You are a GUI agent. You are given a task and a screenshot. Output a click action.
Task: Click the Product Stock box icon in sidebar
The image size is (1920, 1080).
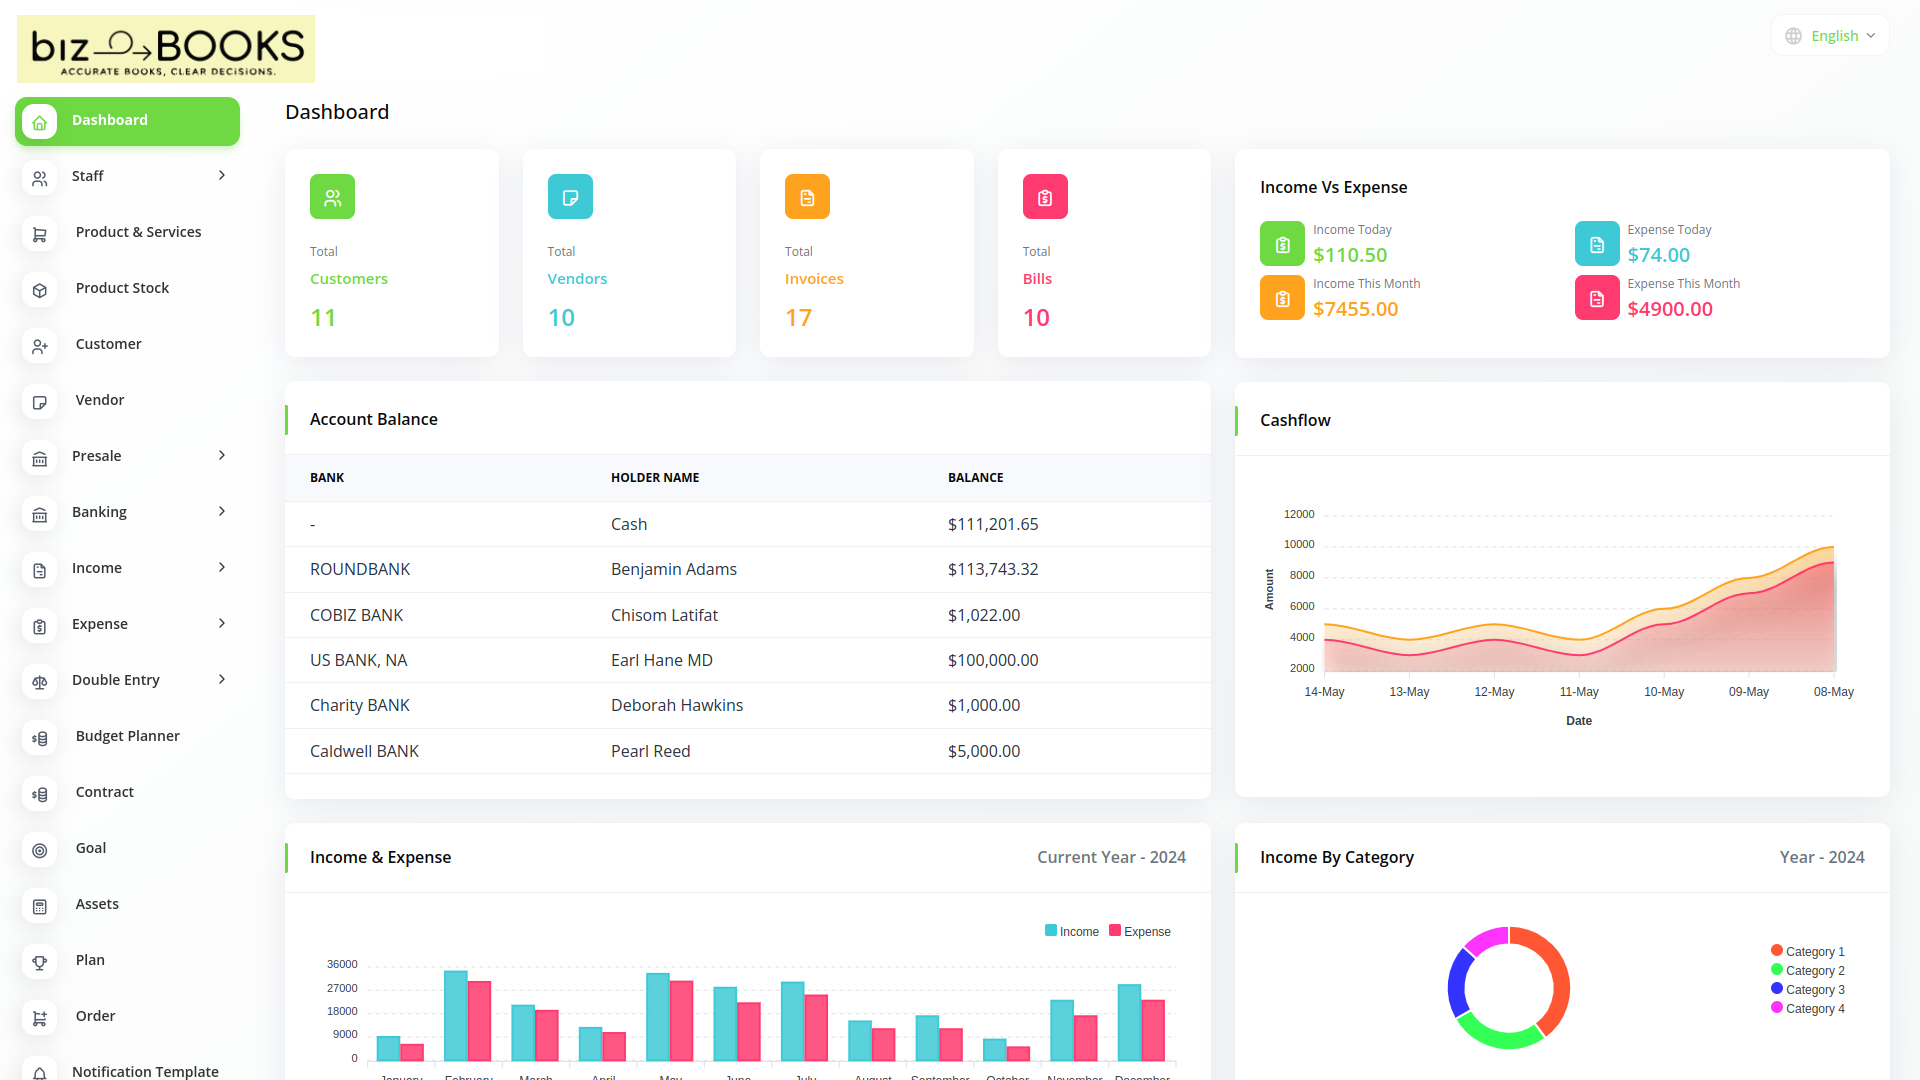coord(40,290)
